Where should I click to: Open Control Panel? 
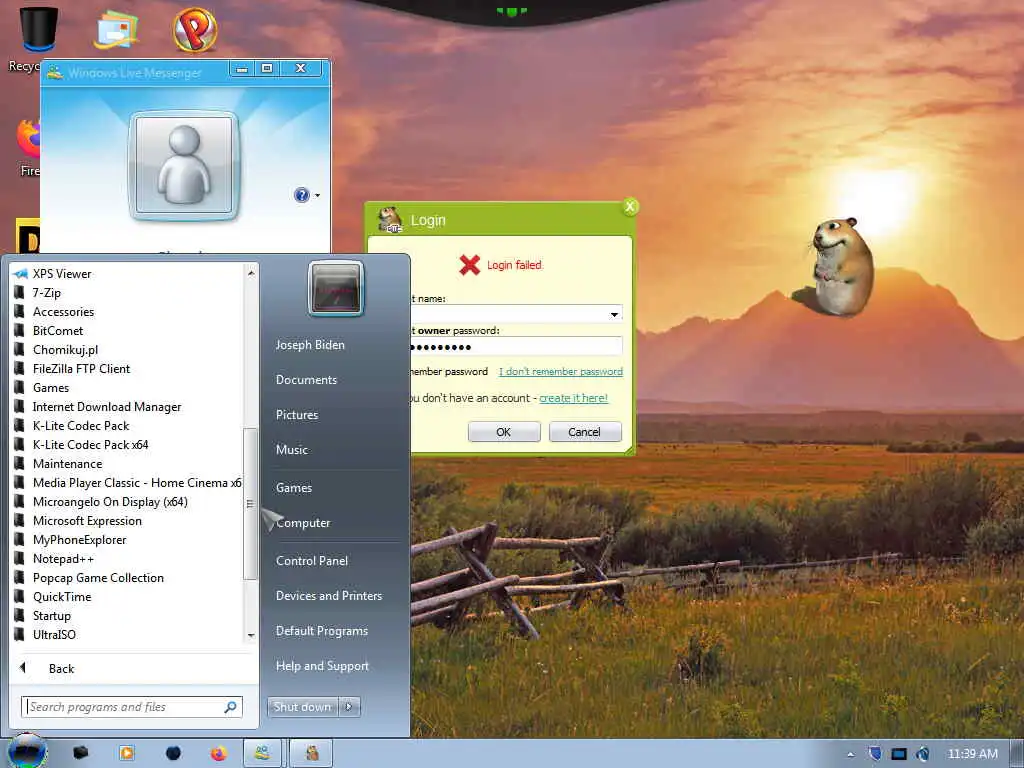(312, 560)
